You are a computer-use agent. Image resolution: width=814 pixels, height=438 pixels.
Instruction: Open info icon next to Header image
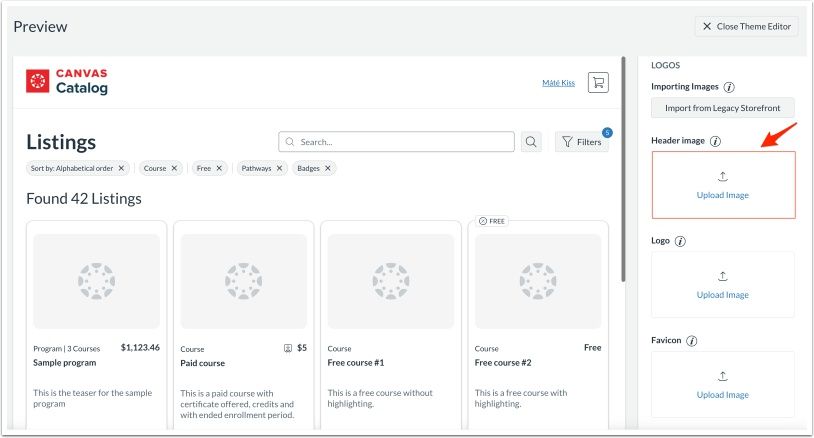pyautogui.click(x=715, y=142)
